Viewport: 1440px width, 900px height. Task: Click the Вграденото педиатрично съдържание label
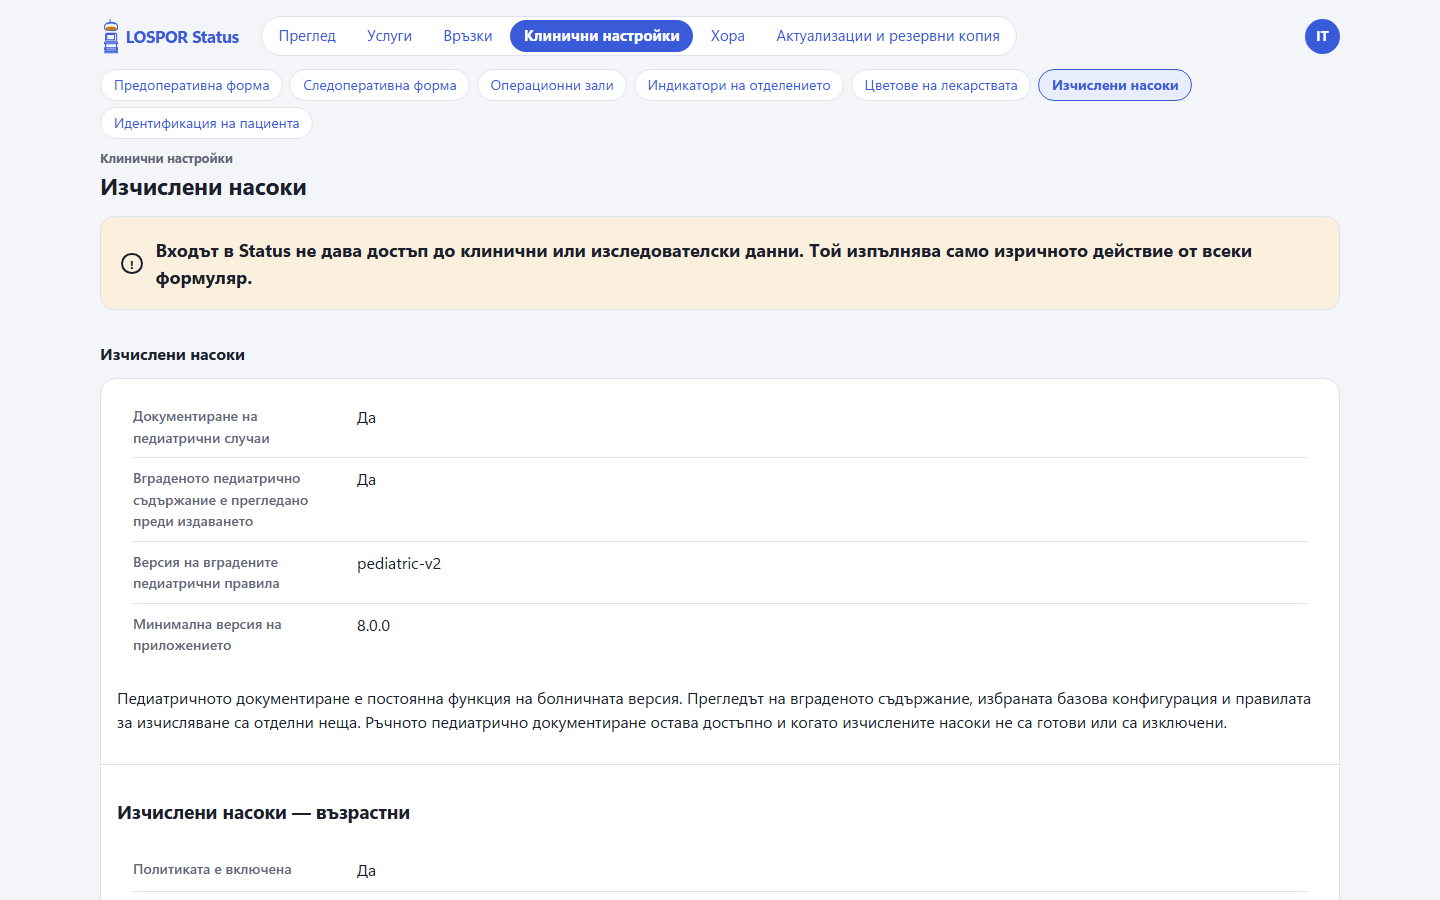pos(220,500)
